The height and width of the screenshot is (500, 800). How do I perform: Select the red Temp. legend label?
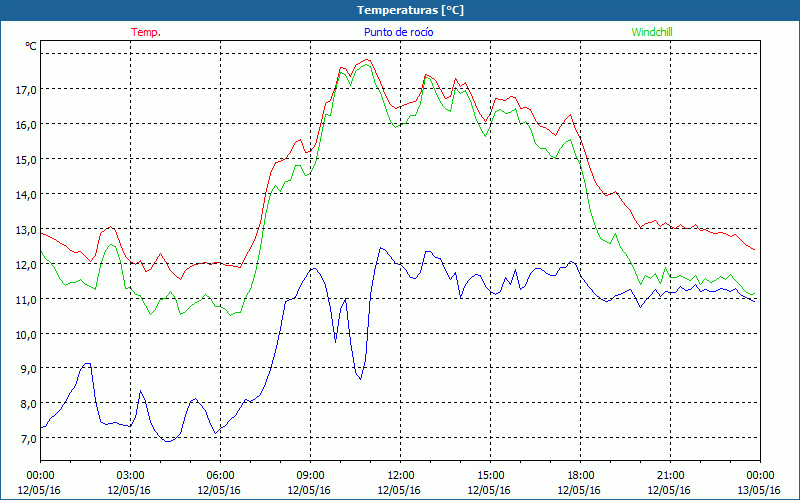146,32
